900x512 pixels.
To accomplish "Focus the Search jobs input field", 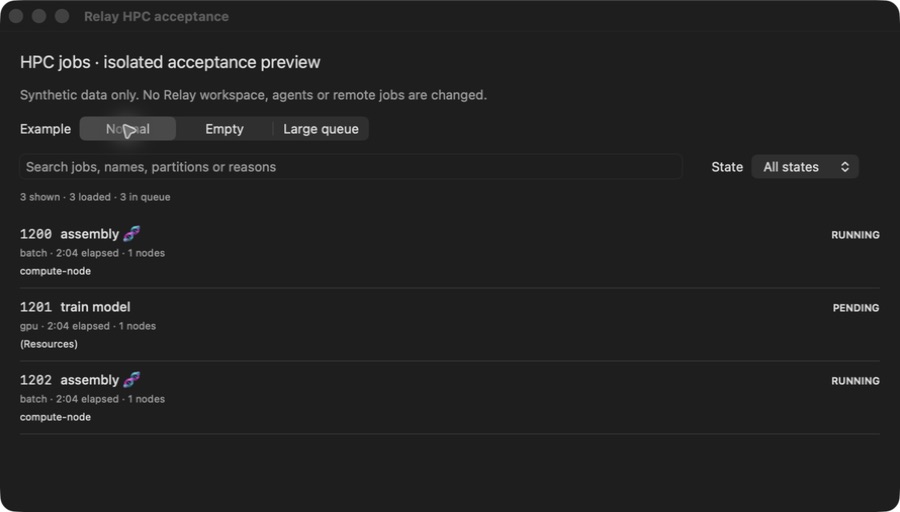I will click(351, 166).
